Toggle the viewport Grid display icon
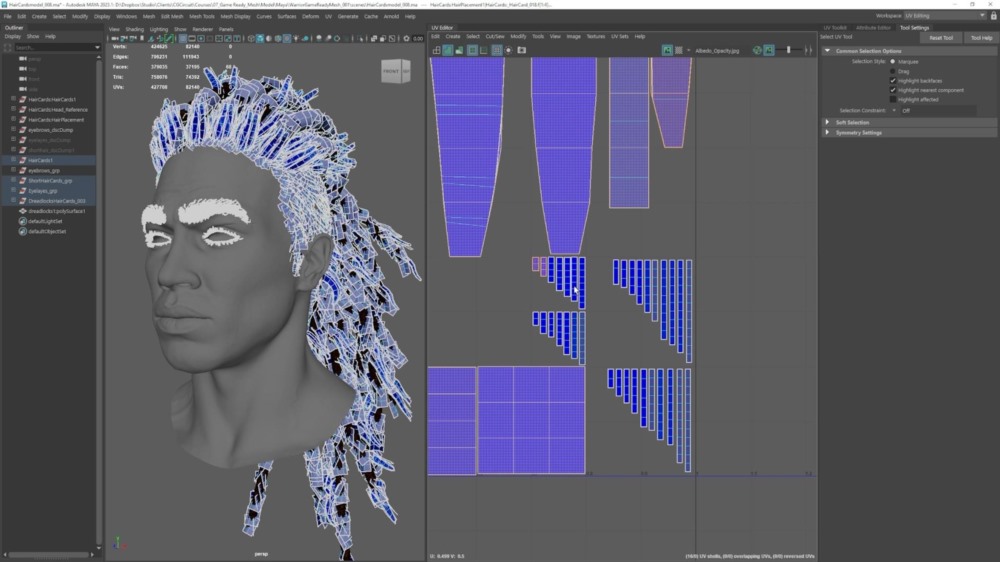The image size is (1000, 562). [x=183, y=38]
